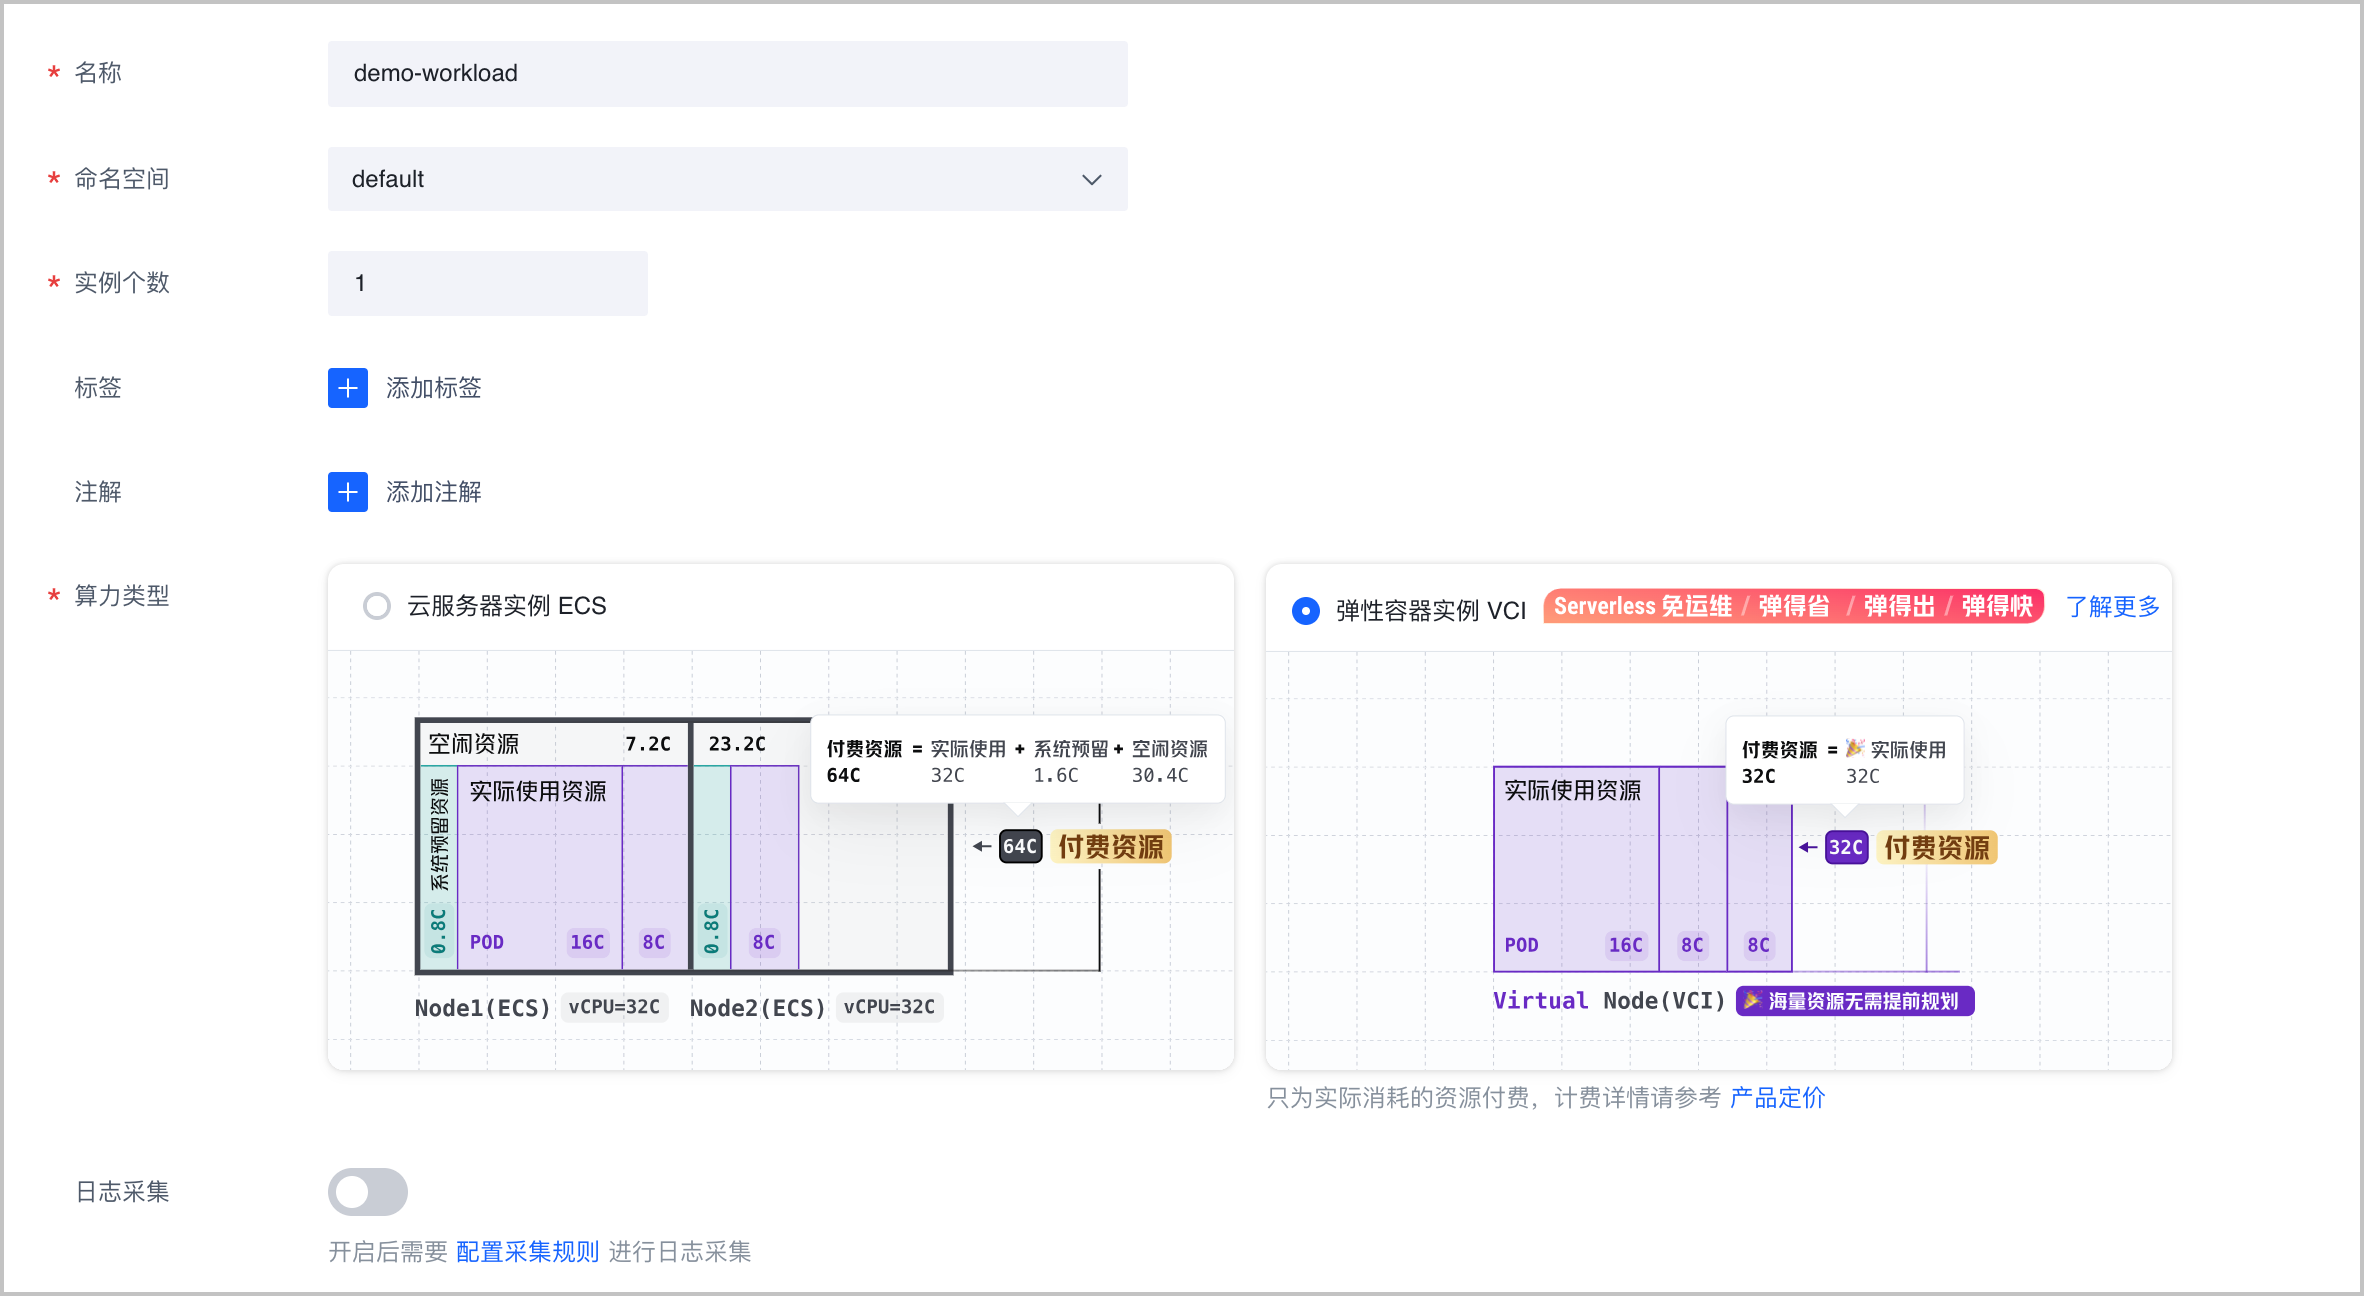Open the 配置采集规则 link
Screen dimensions: 2364x1296
click(527, 1252)
